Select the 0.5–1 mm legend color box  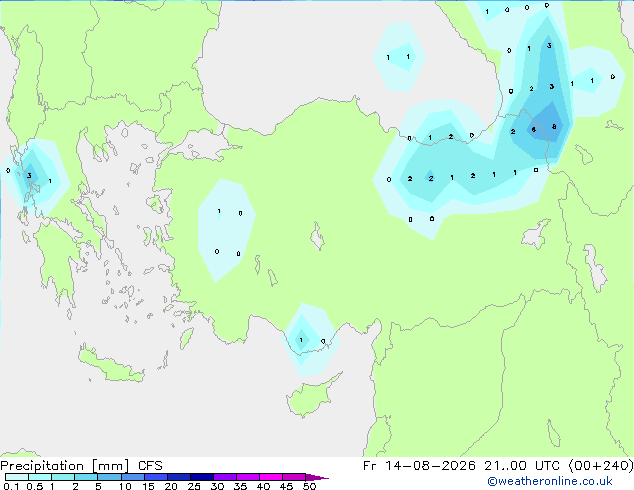(40, 477)
